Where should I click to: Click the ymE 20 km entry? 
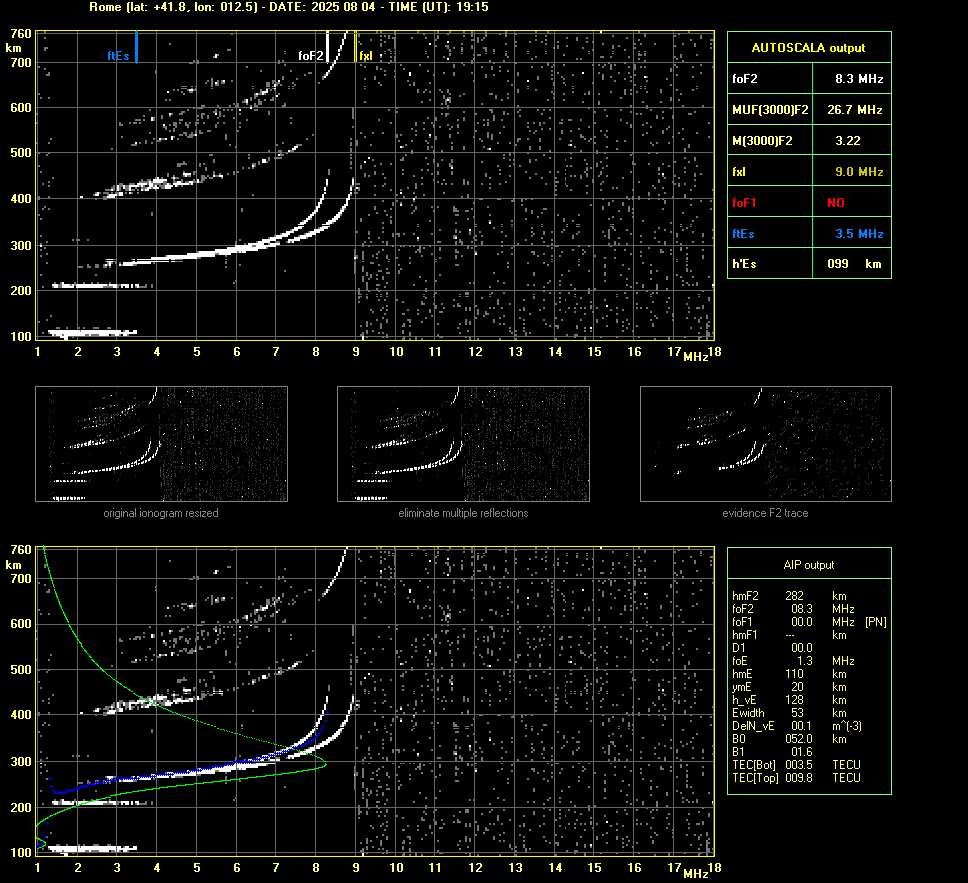pyautogui.click(x=789, y=687)
